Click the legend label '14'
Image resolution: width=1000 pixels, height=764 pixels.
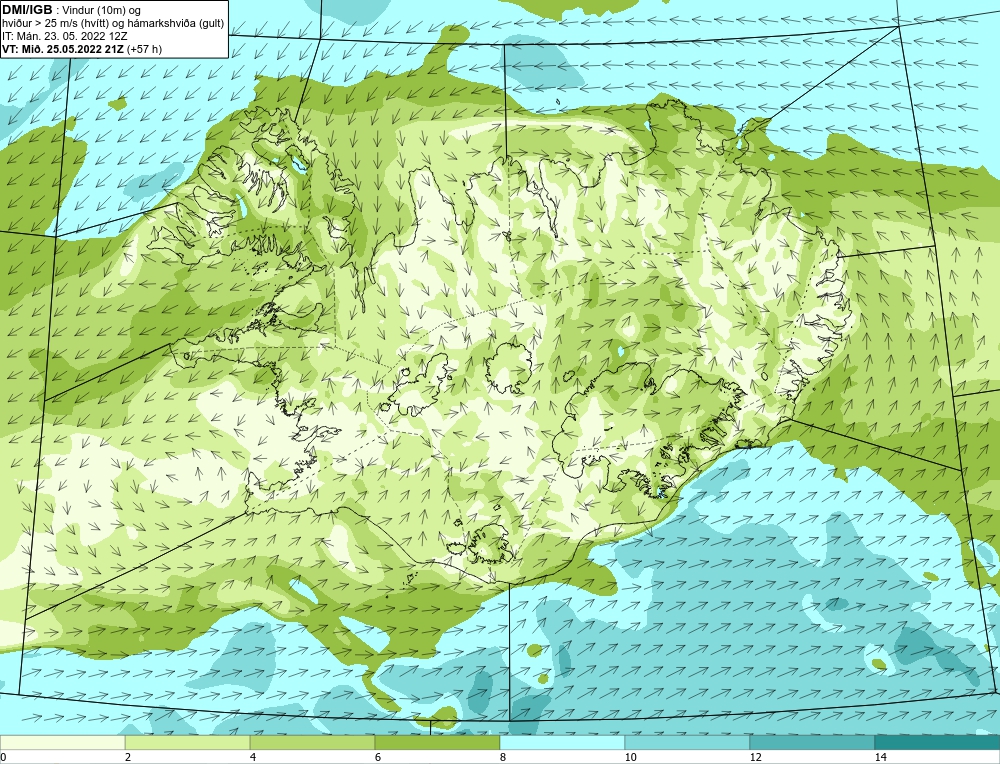pyautogui.click(x=880, y=757)
